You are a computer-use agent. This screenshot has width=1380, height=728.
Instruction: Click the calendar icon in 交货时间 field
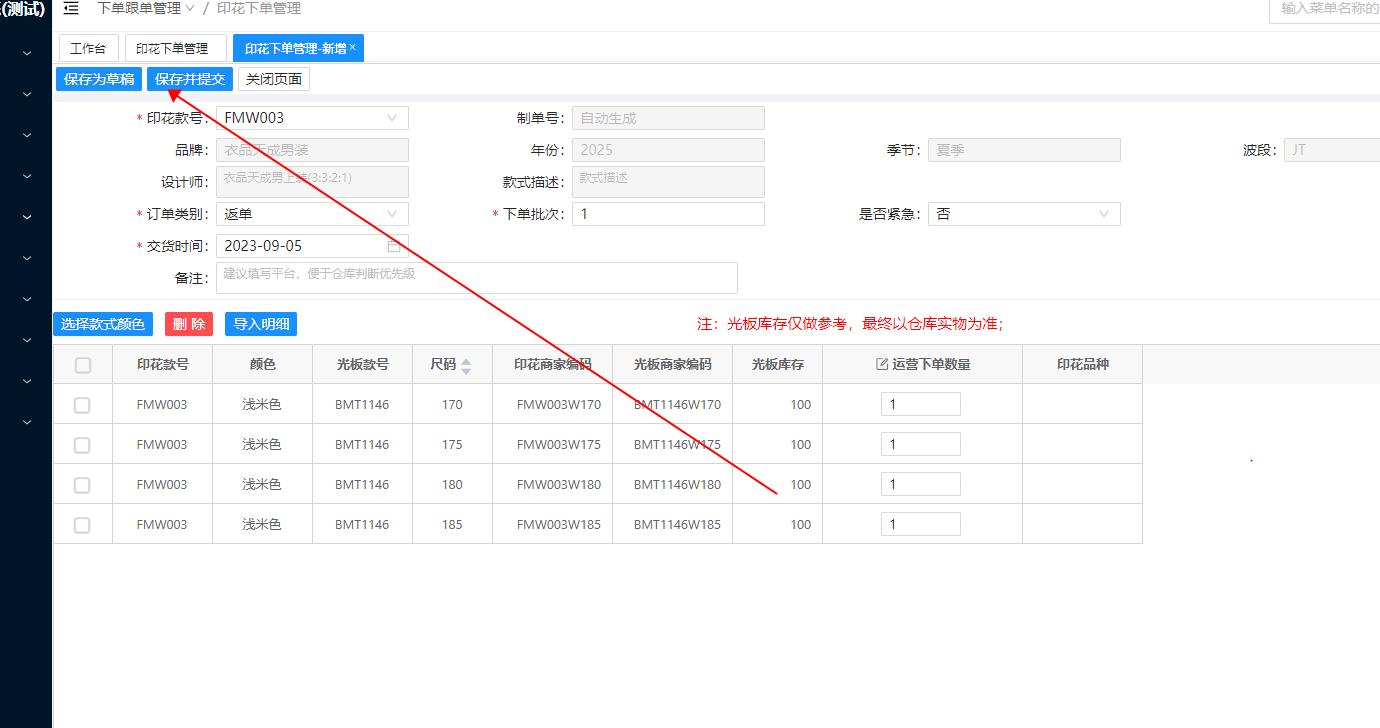click(x=394, y=246)
